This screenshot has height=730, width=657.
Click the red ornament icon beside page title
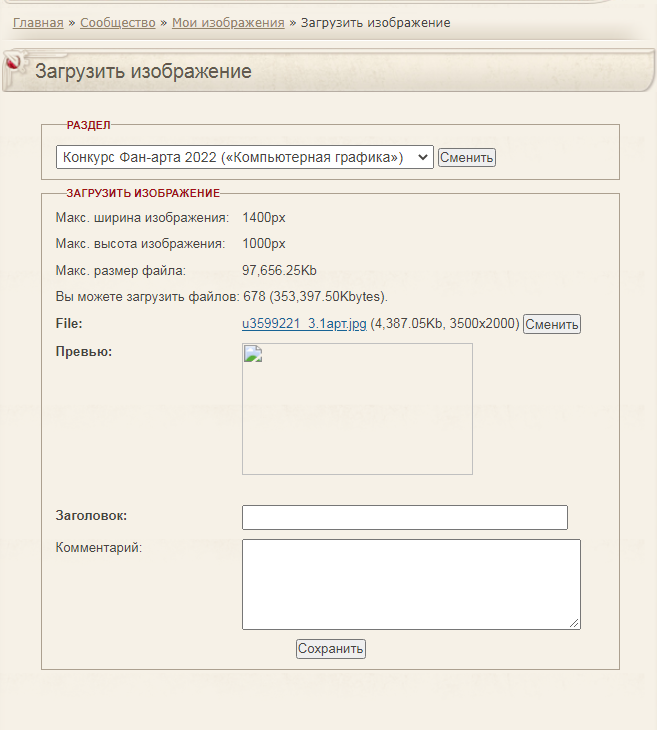click(14, 64)
